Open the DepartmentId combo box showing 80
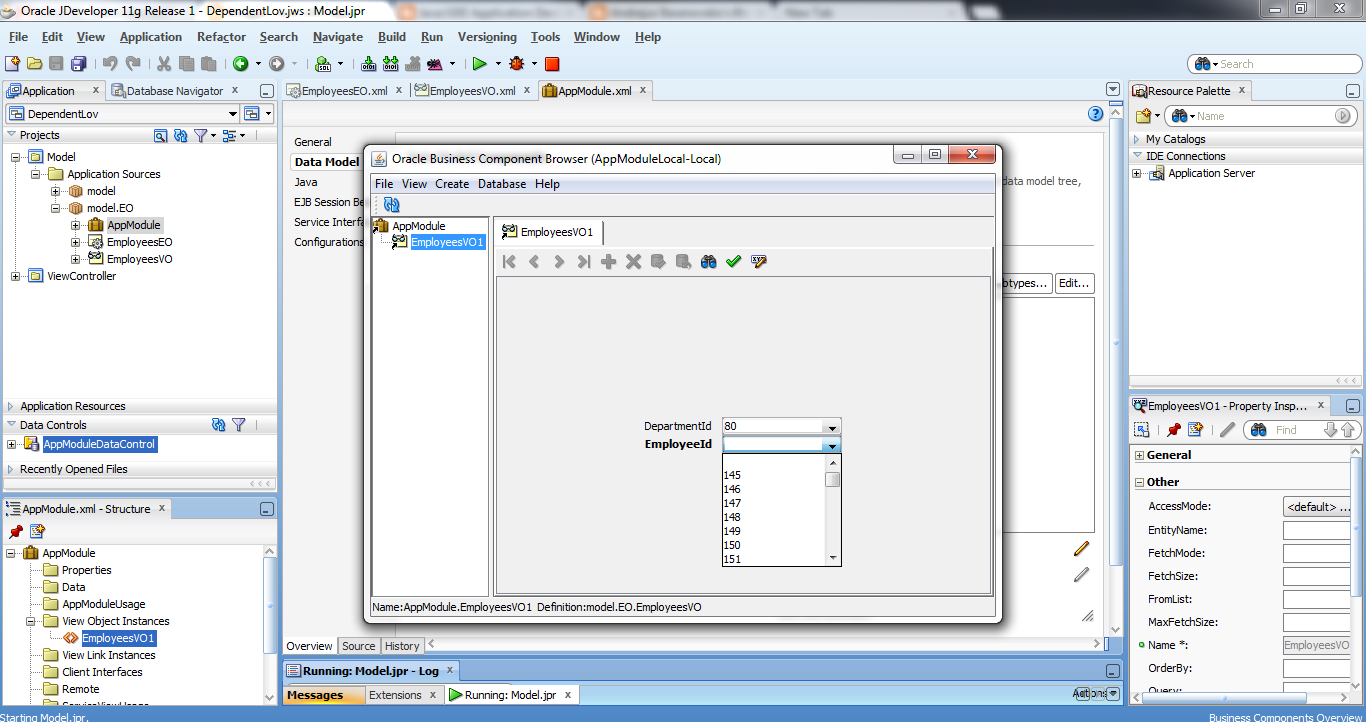Image resolution: width=1366 pixels, height=722 pixels. click(x=832, y=426)
